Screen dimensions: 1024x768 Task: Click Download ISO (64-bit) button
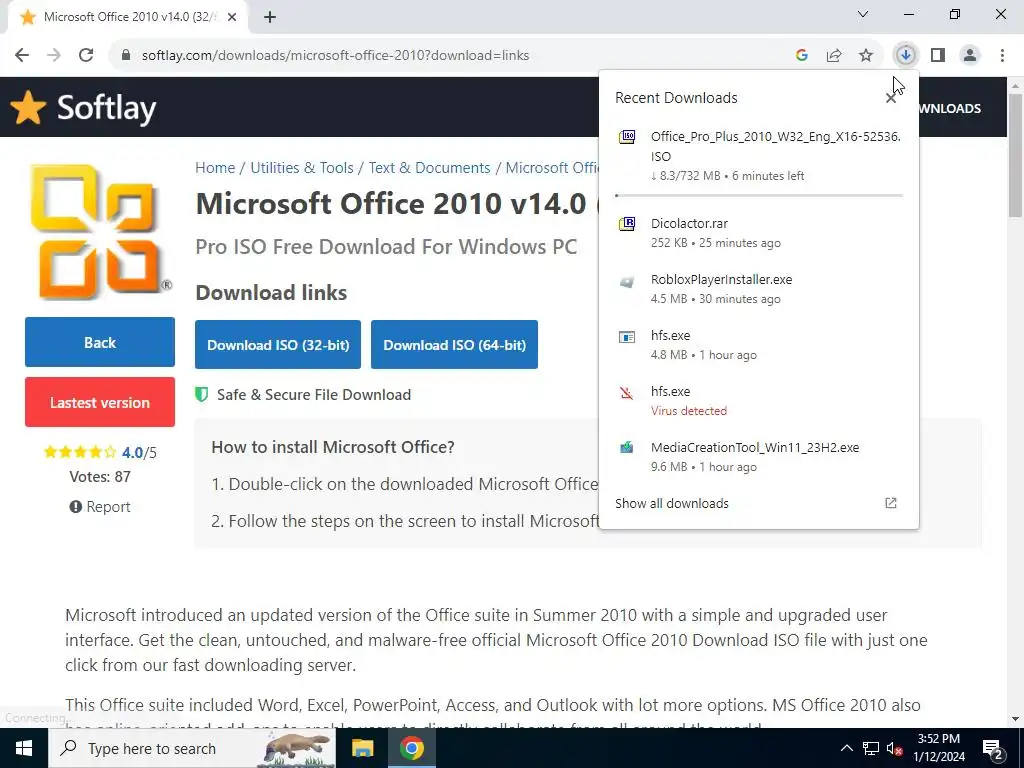click(x=455, y=345)
